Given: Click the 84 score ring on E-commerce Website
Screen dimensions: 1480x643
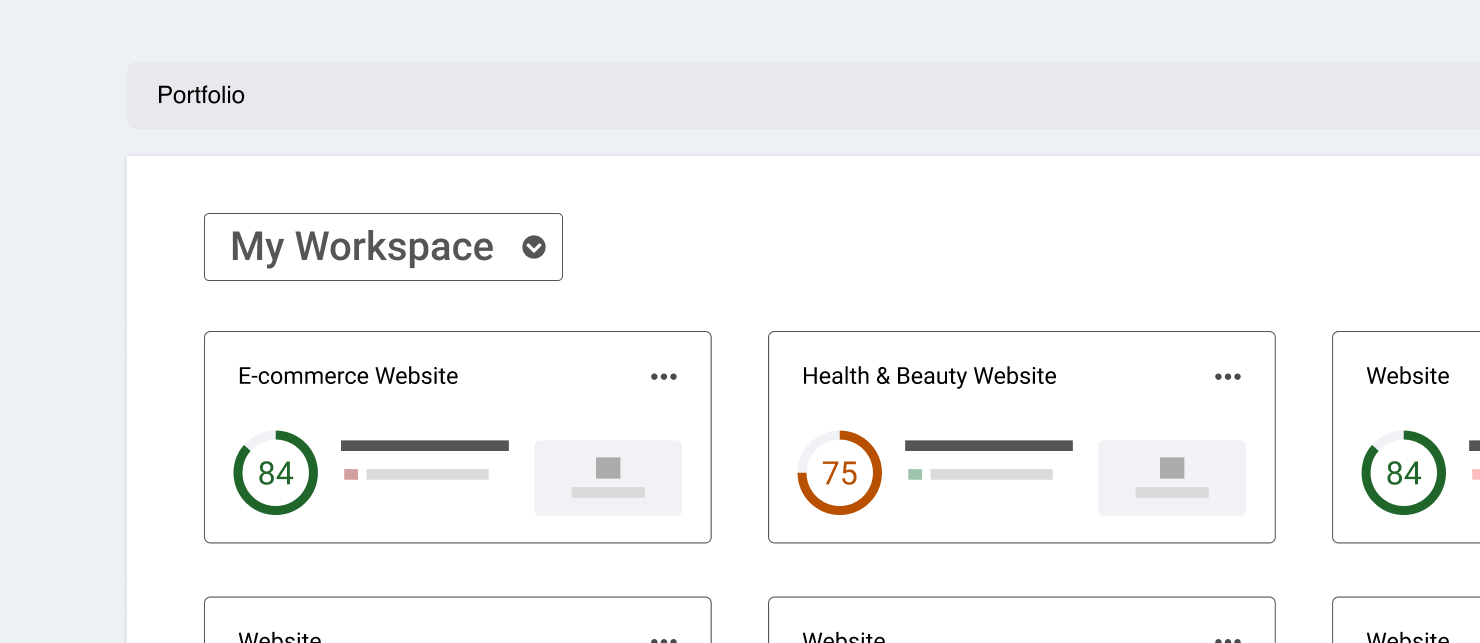Looking at the screenshot, I should [x=276, y=473].
